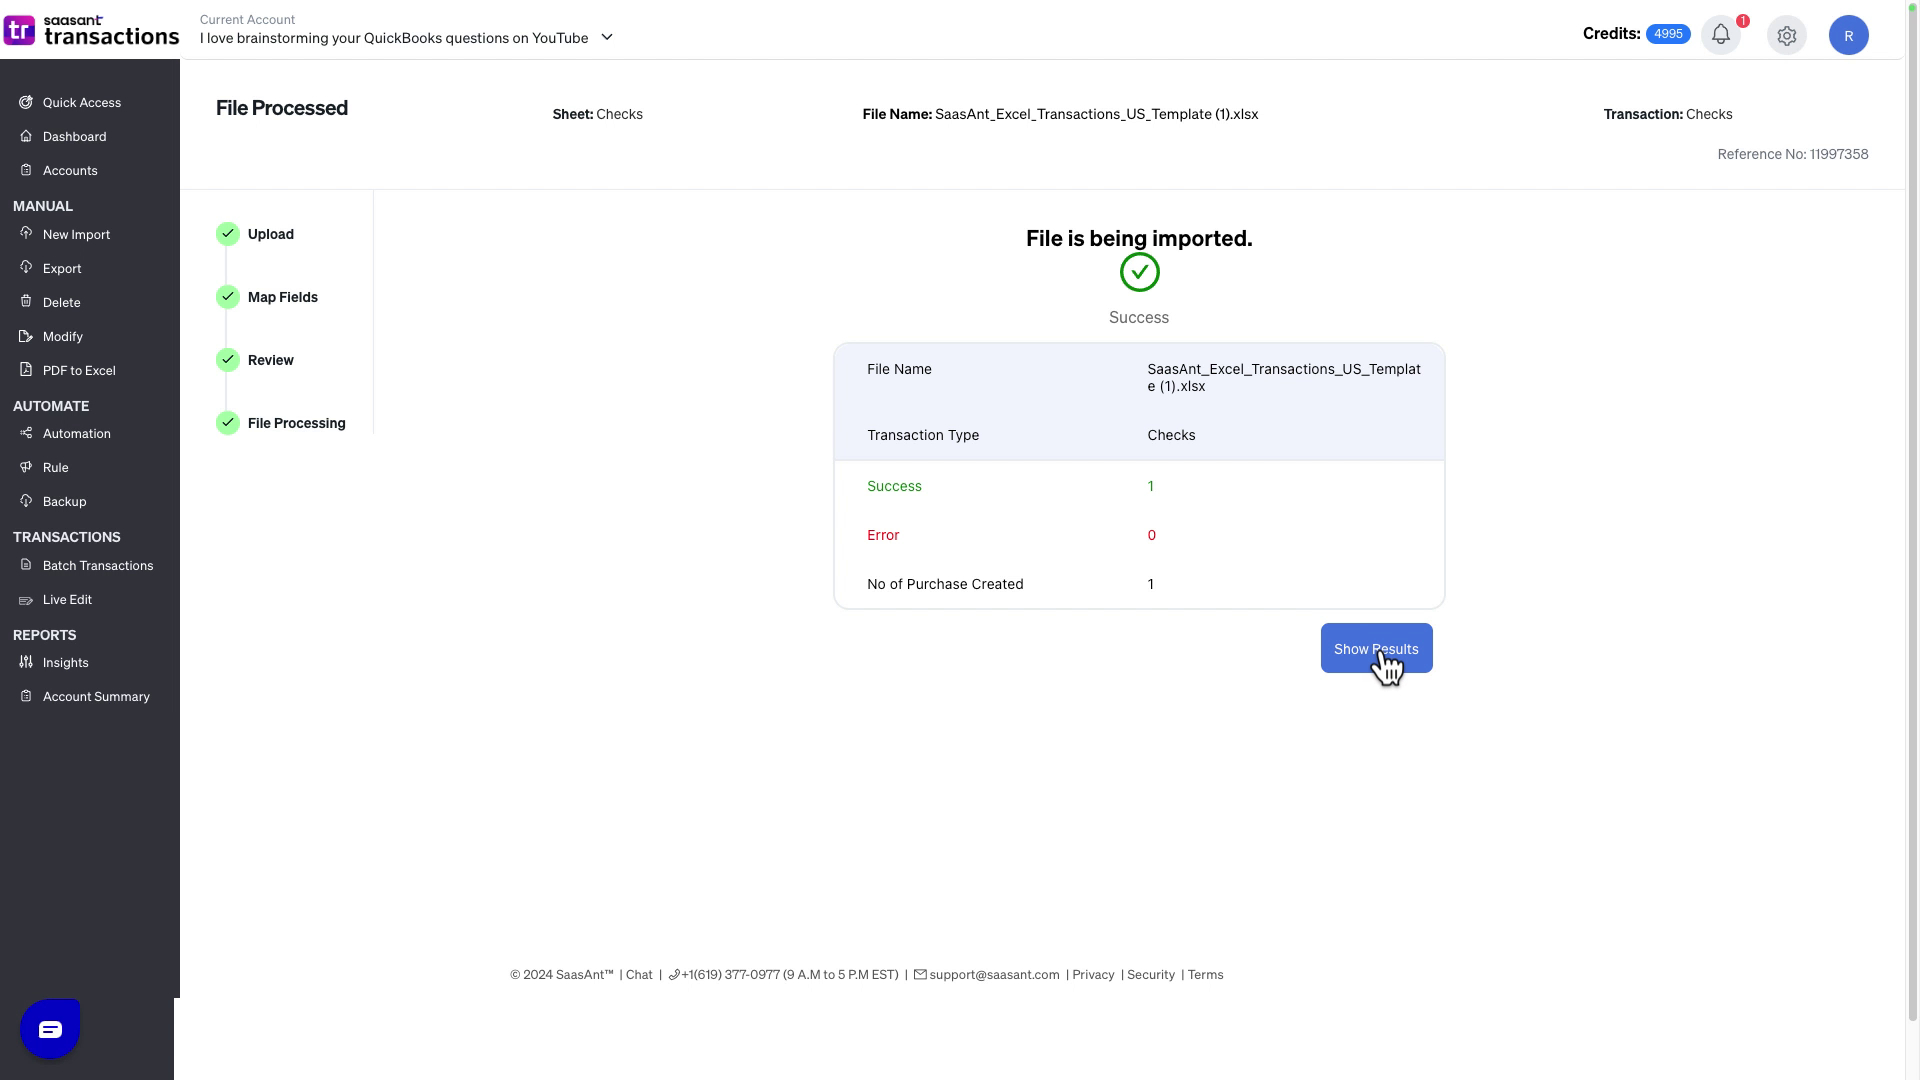Open the user avatar R menu

(1849, 36)
